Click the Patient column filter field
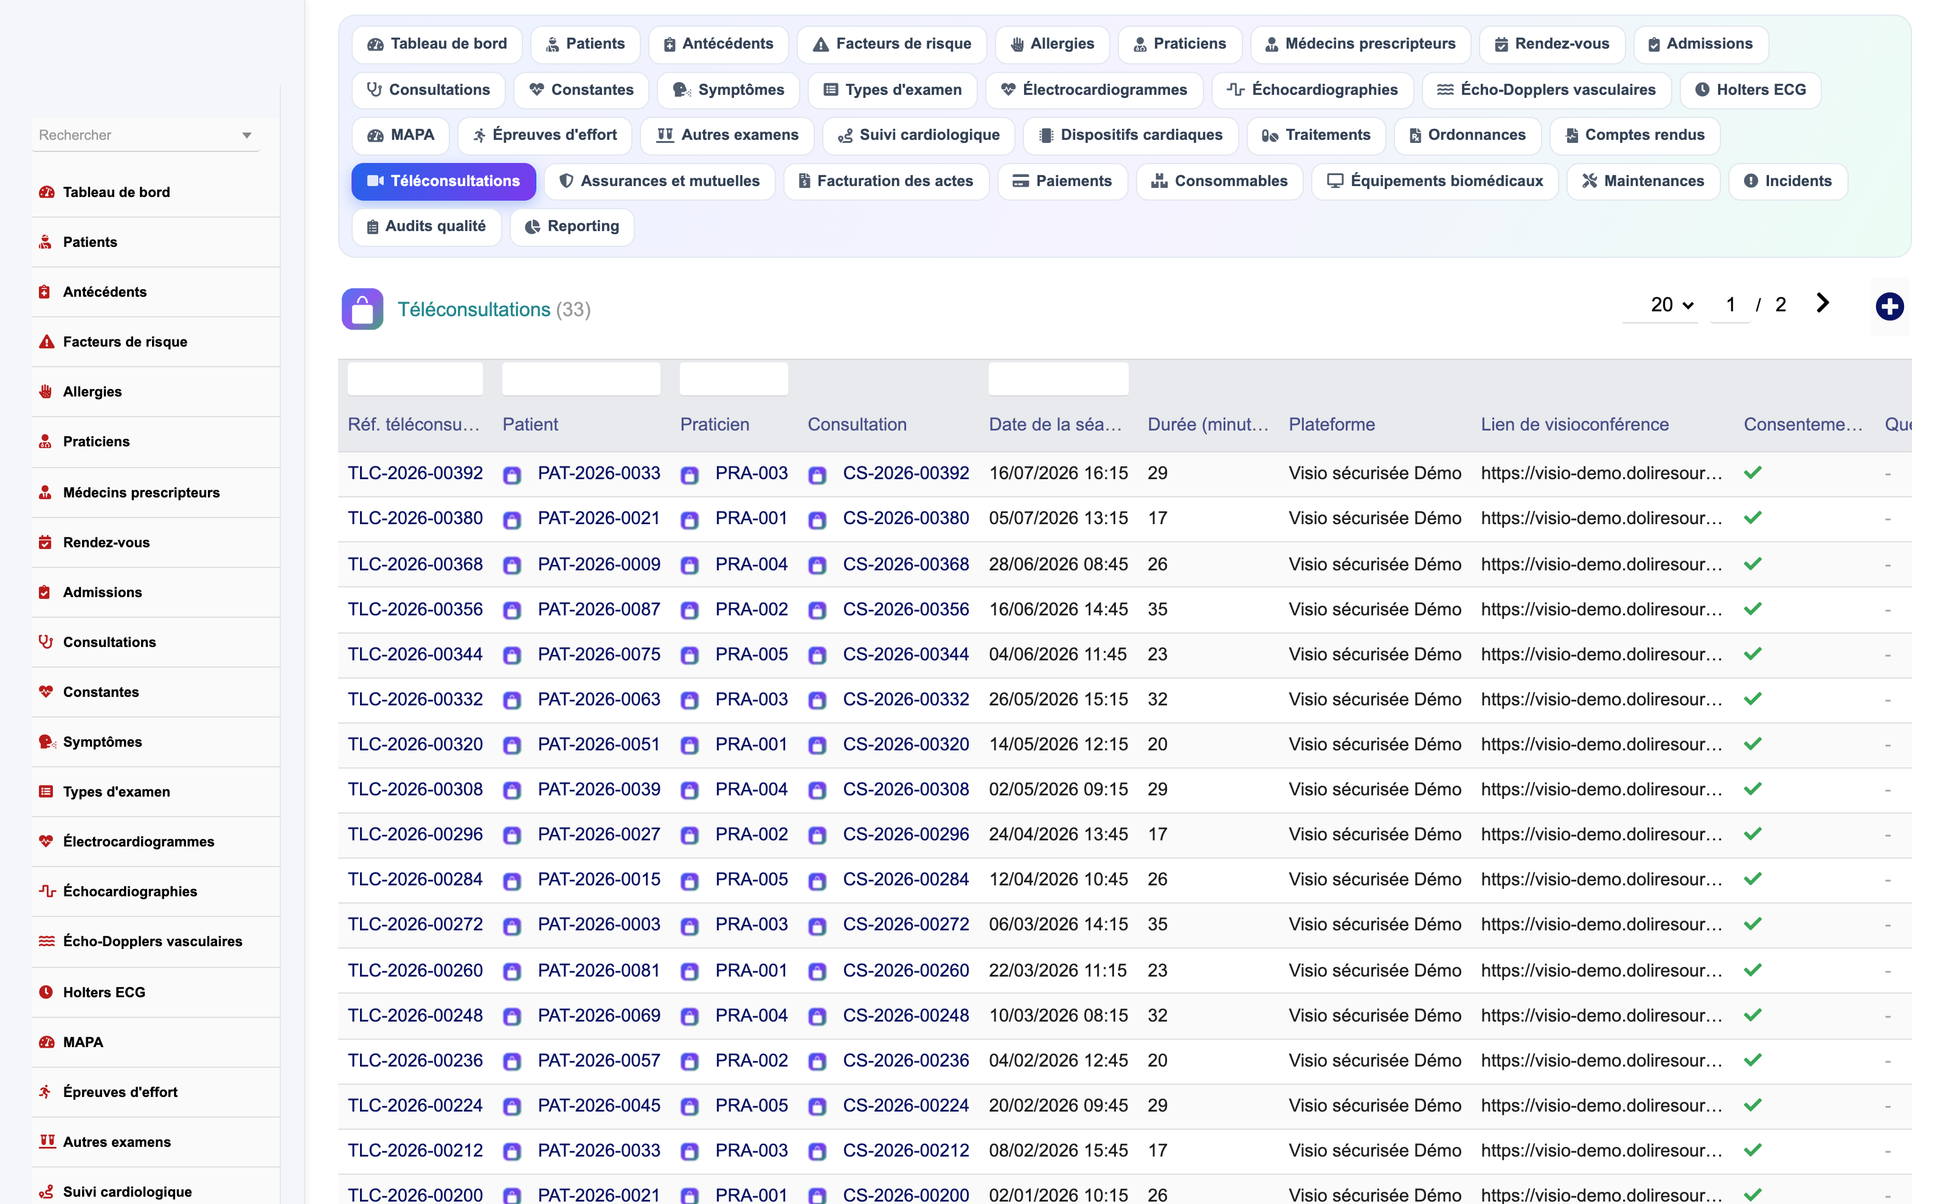This screenshot has width=1946, height=1204. [x=581, y=379]
